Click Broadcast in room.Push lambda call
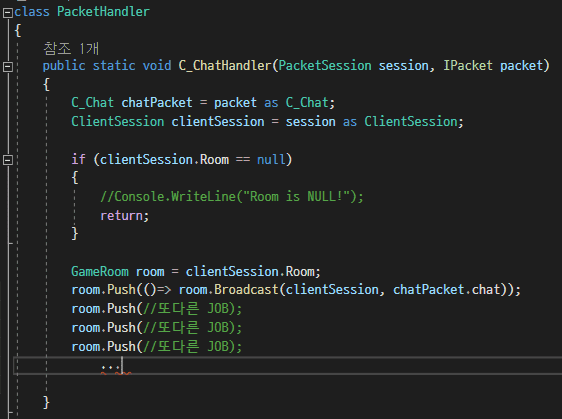Image resolution: width=562 pixels, height=419 pixels. coord(246,289)
